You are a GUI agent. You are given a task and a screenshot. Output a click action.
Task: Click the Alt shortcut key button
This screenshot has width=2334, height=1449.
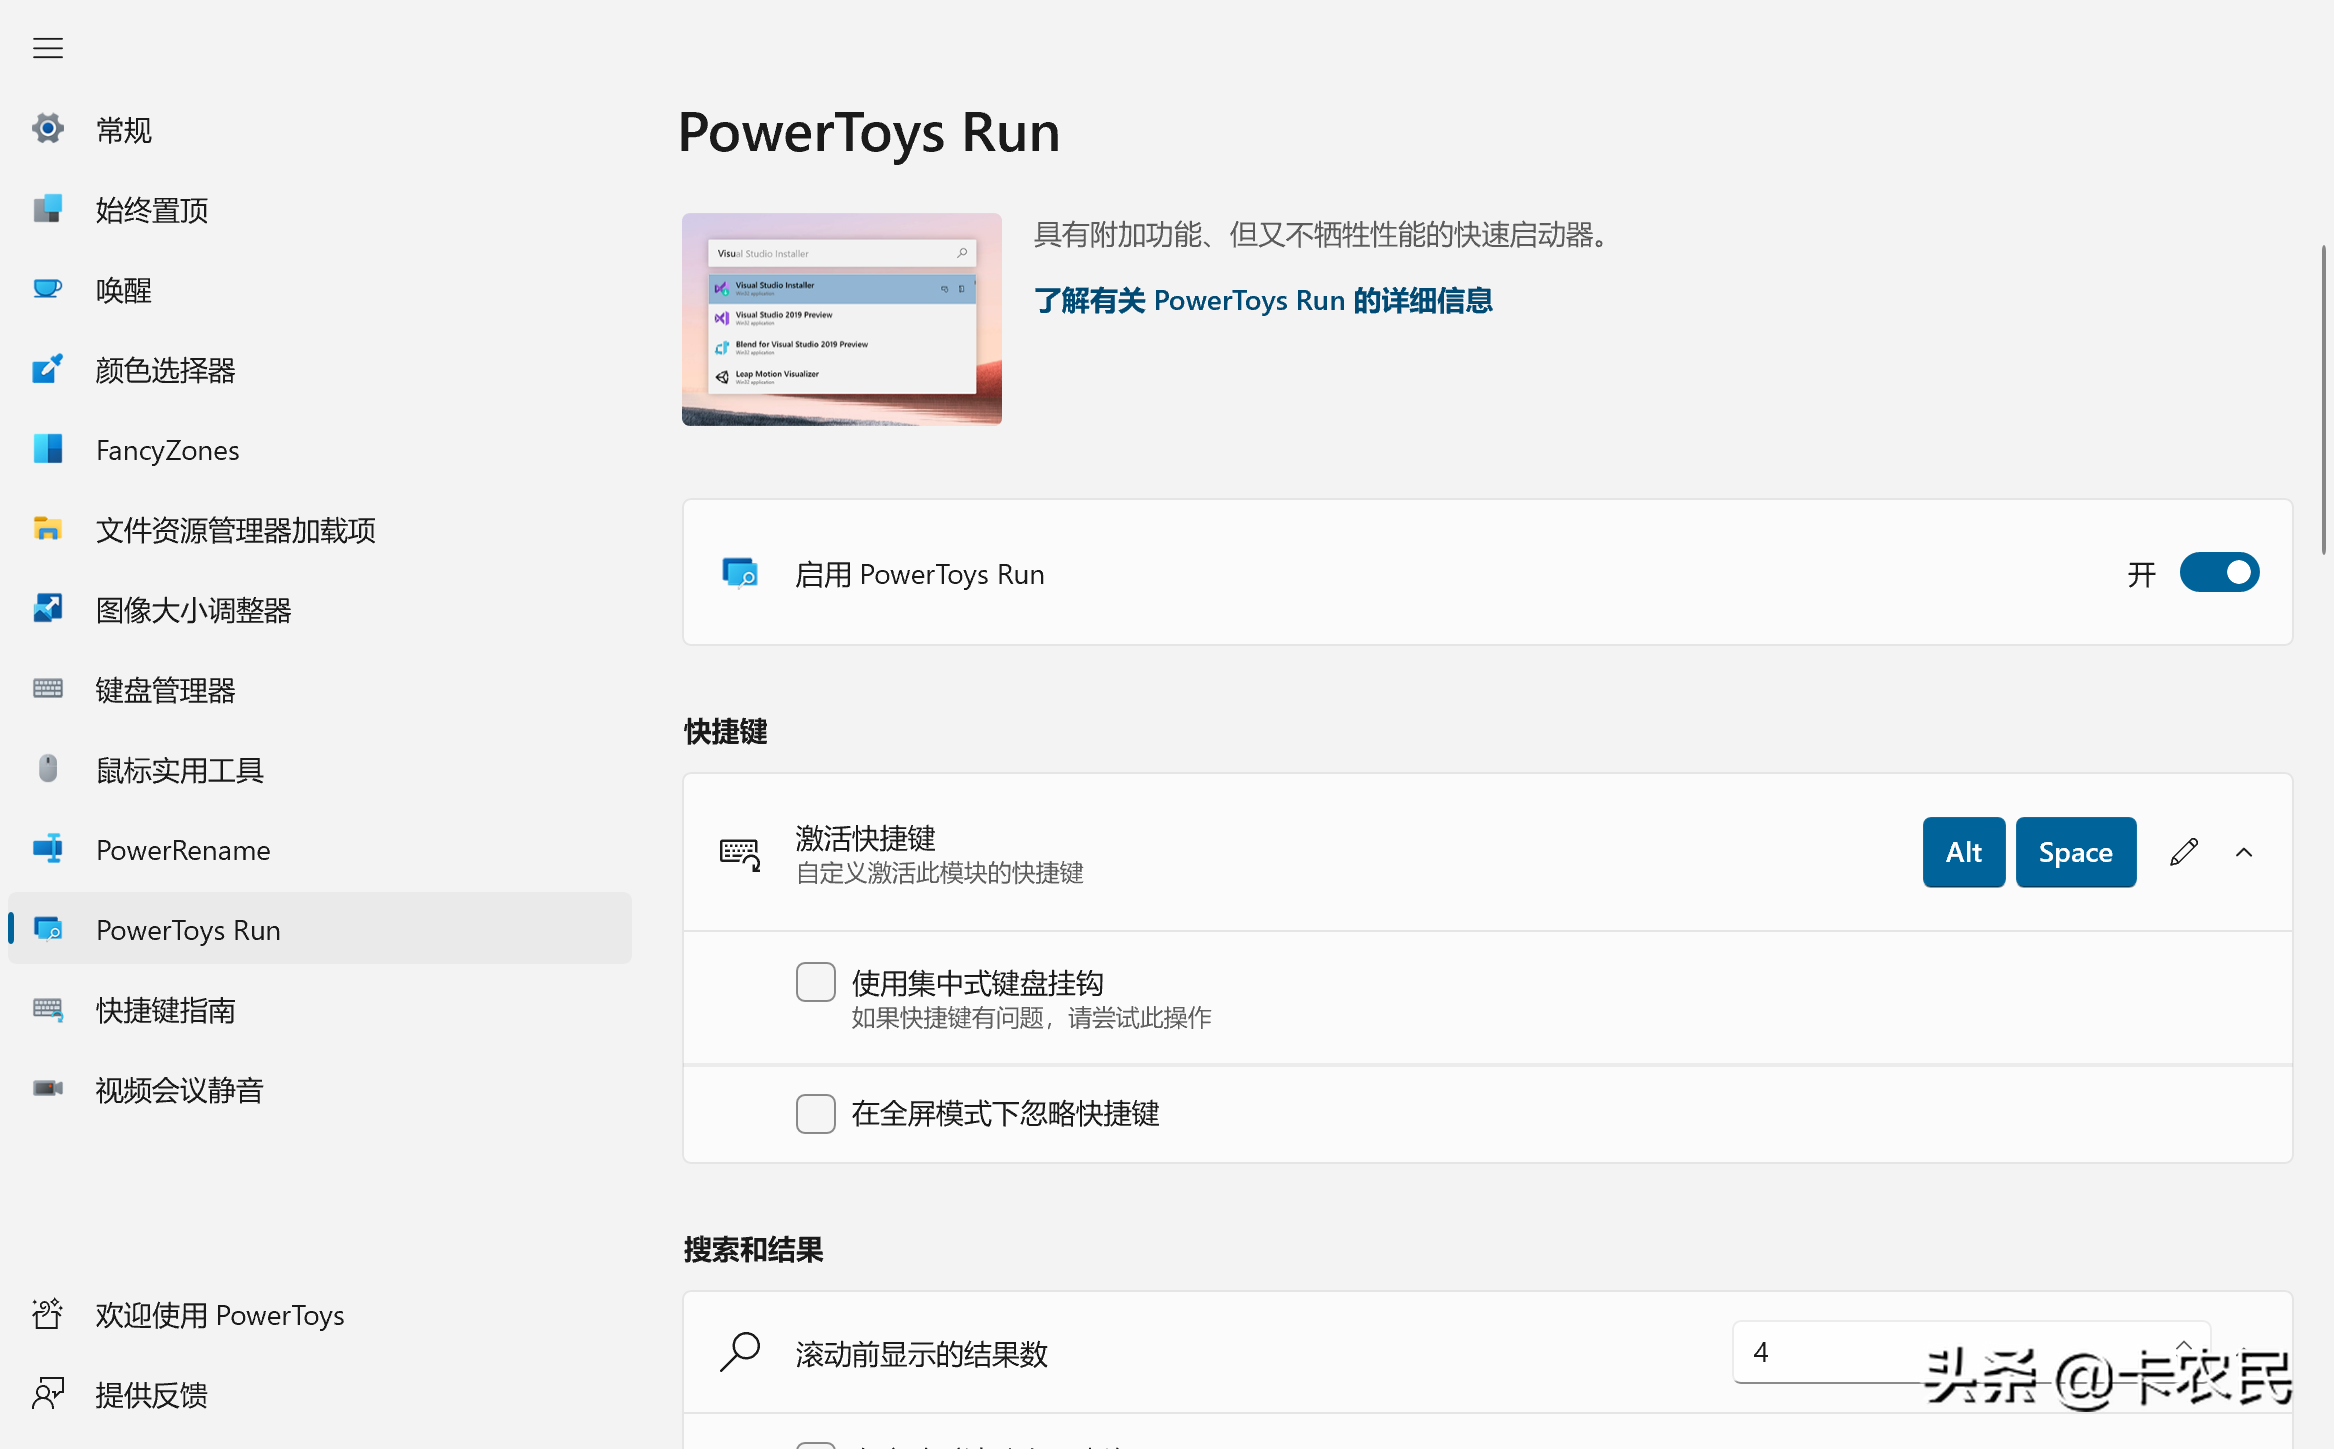[1963, 852]
